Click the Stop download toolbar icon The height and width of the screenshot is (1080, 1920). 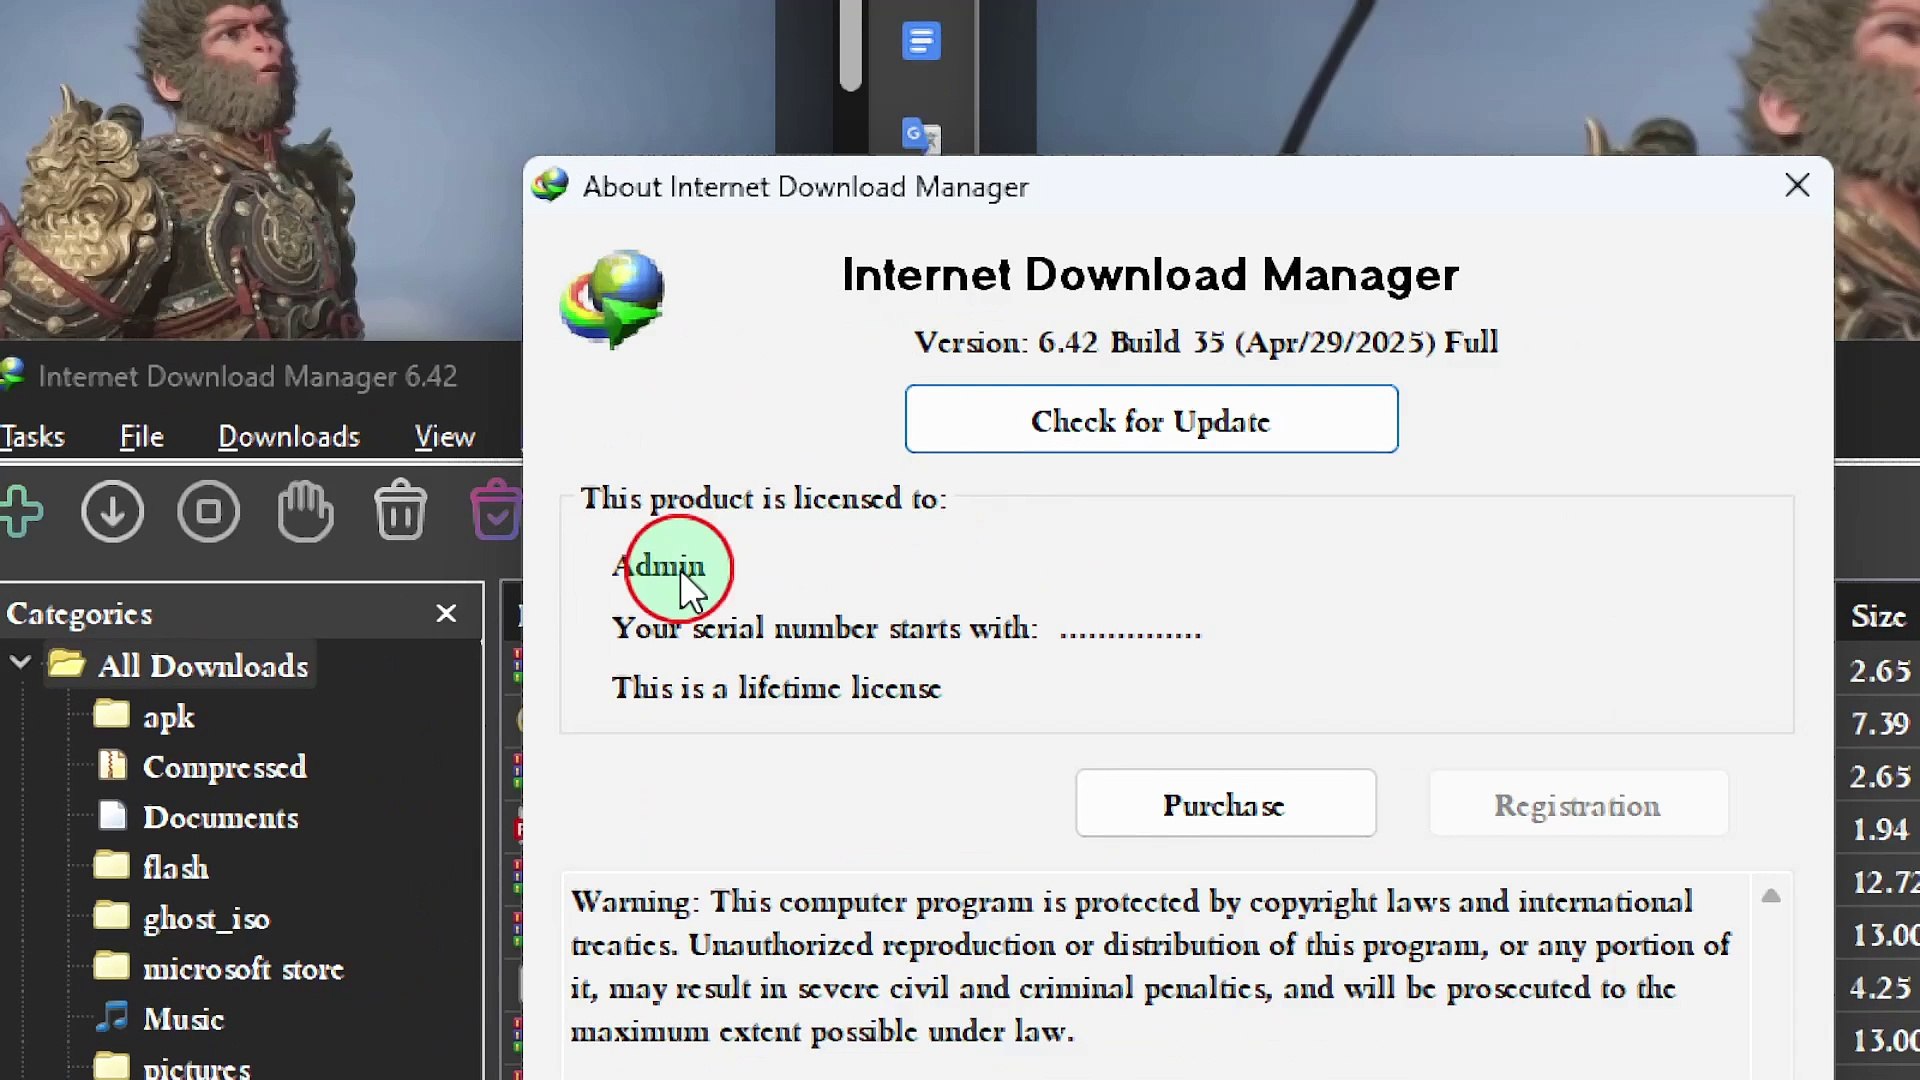208,512
